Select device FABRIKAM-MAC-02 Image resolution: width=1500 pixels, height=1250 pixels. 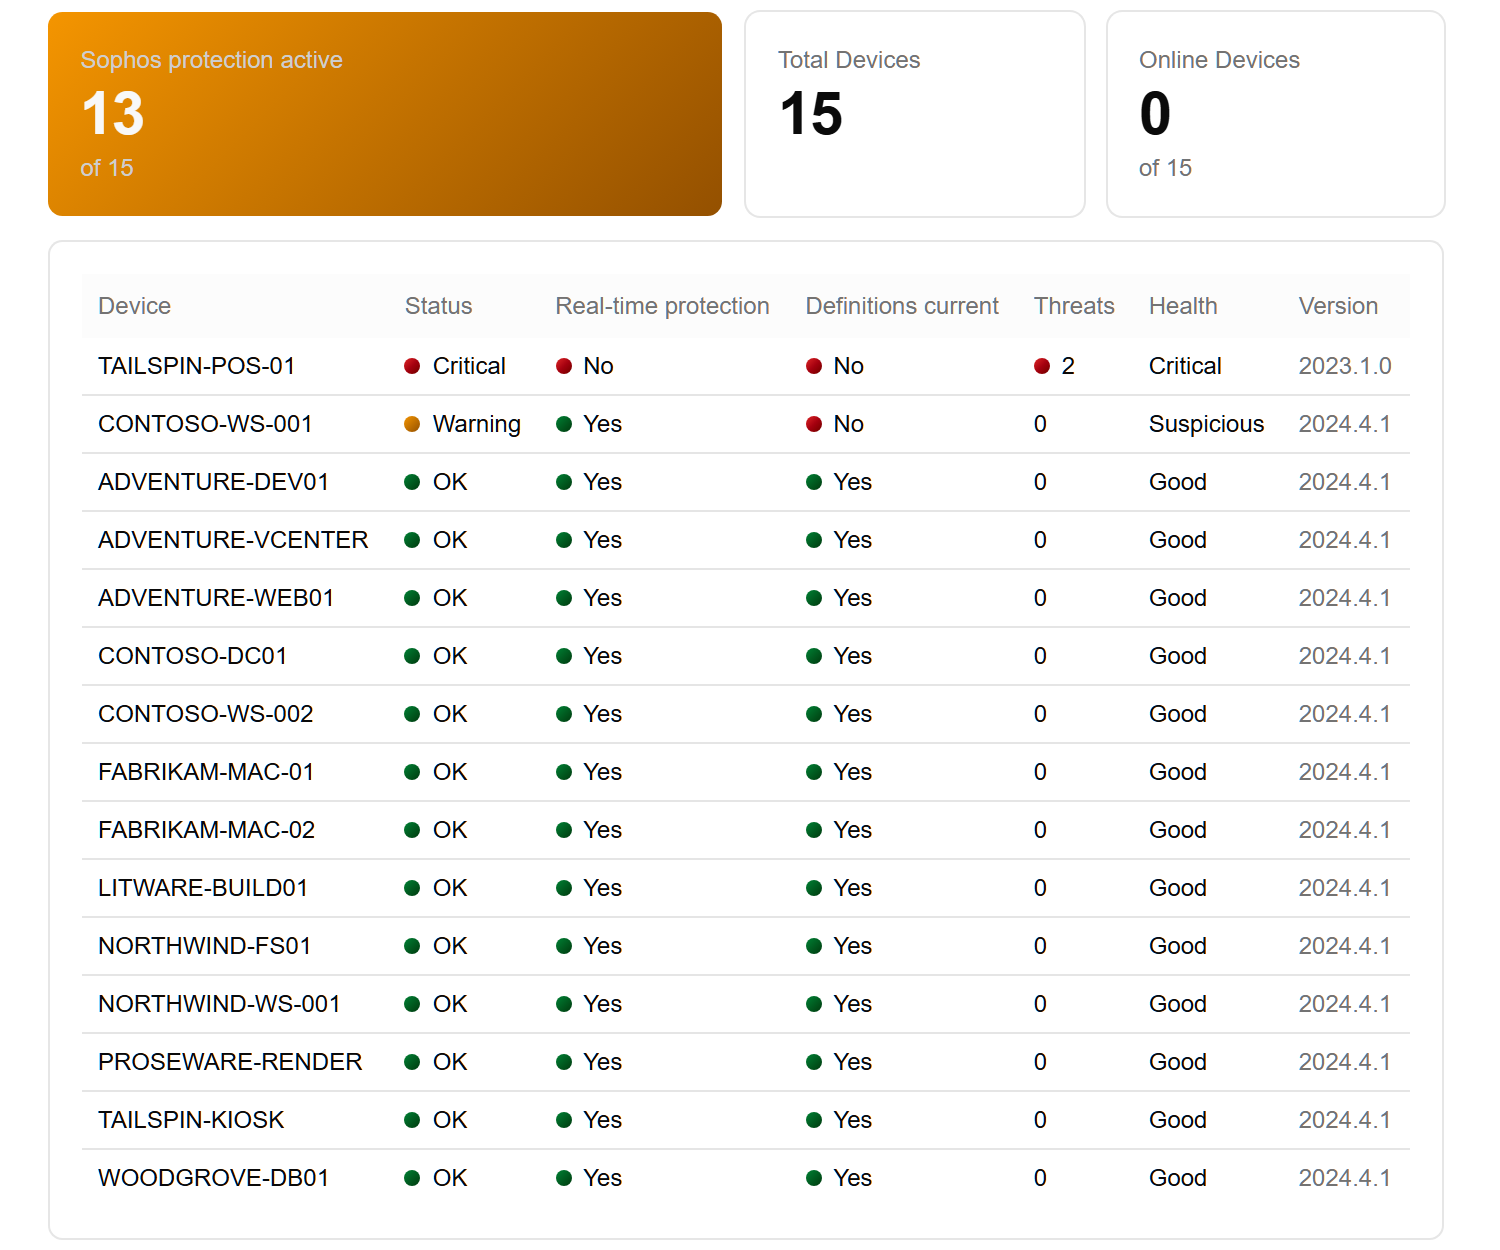click(x=207, y=830)
